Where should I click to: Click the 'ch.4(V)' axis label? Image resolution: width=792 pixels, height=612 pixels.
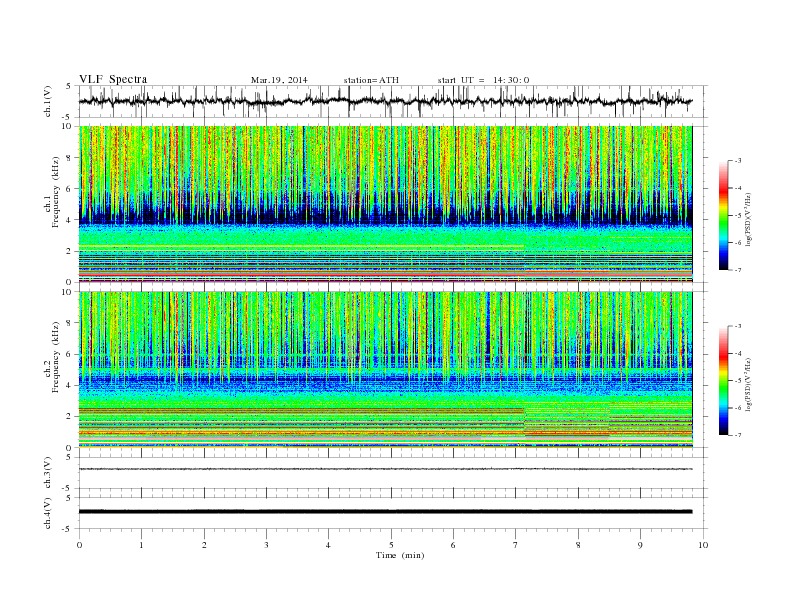pos(48,513)
